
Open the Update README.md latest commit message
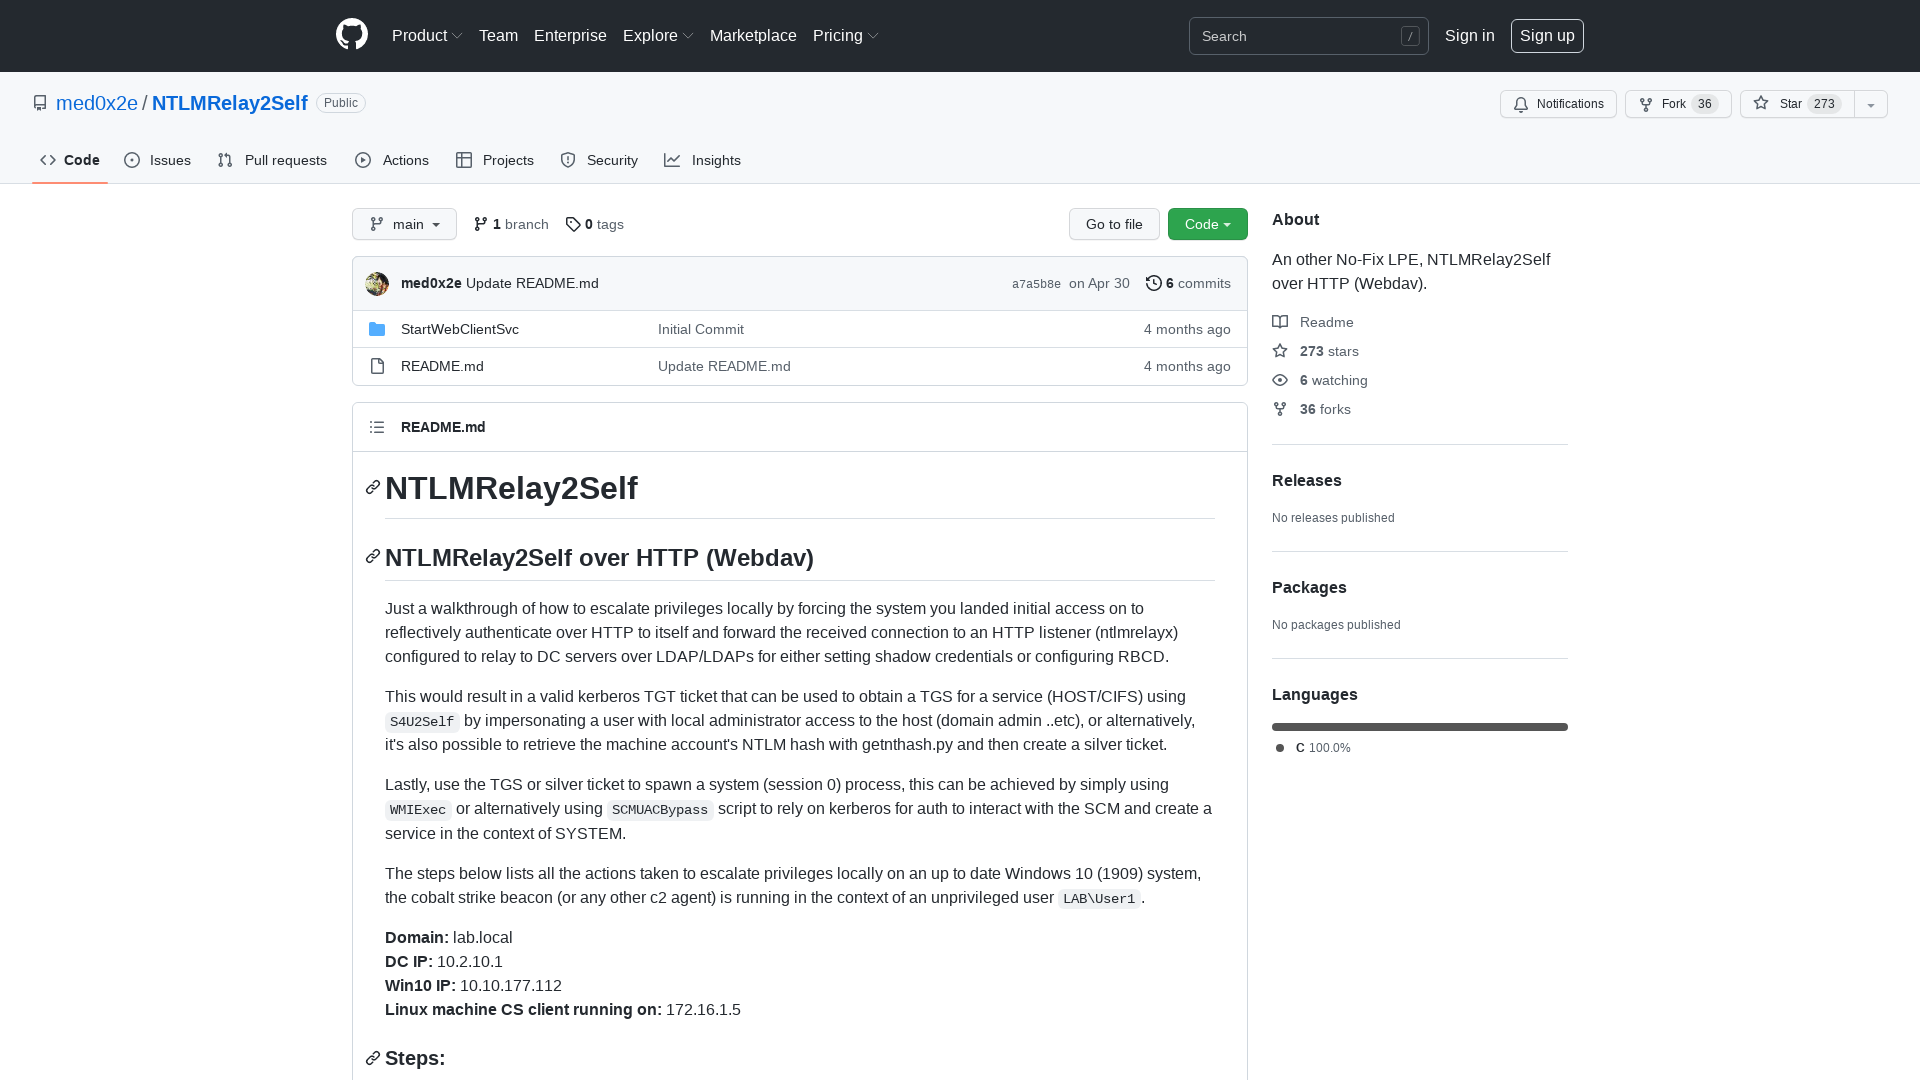pos(532,283)
